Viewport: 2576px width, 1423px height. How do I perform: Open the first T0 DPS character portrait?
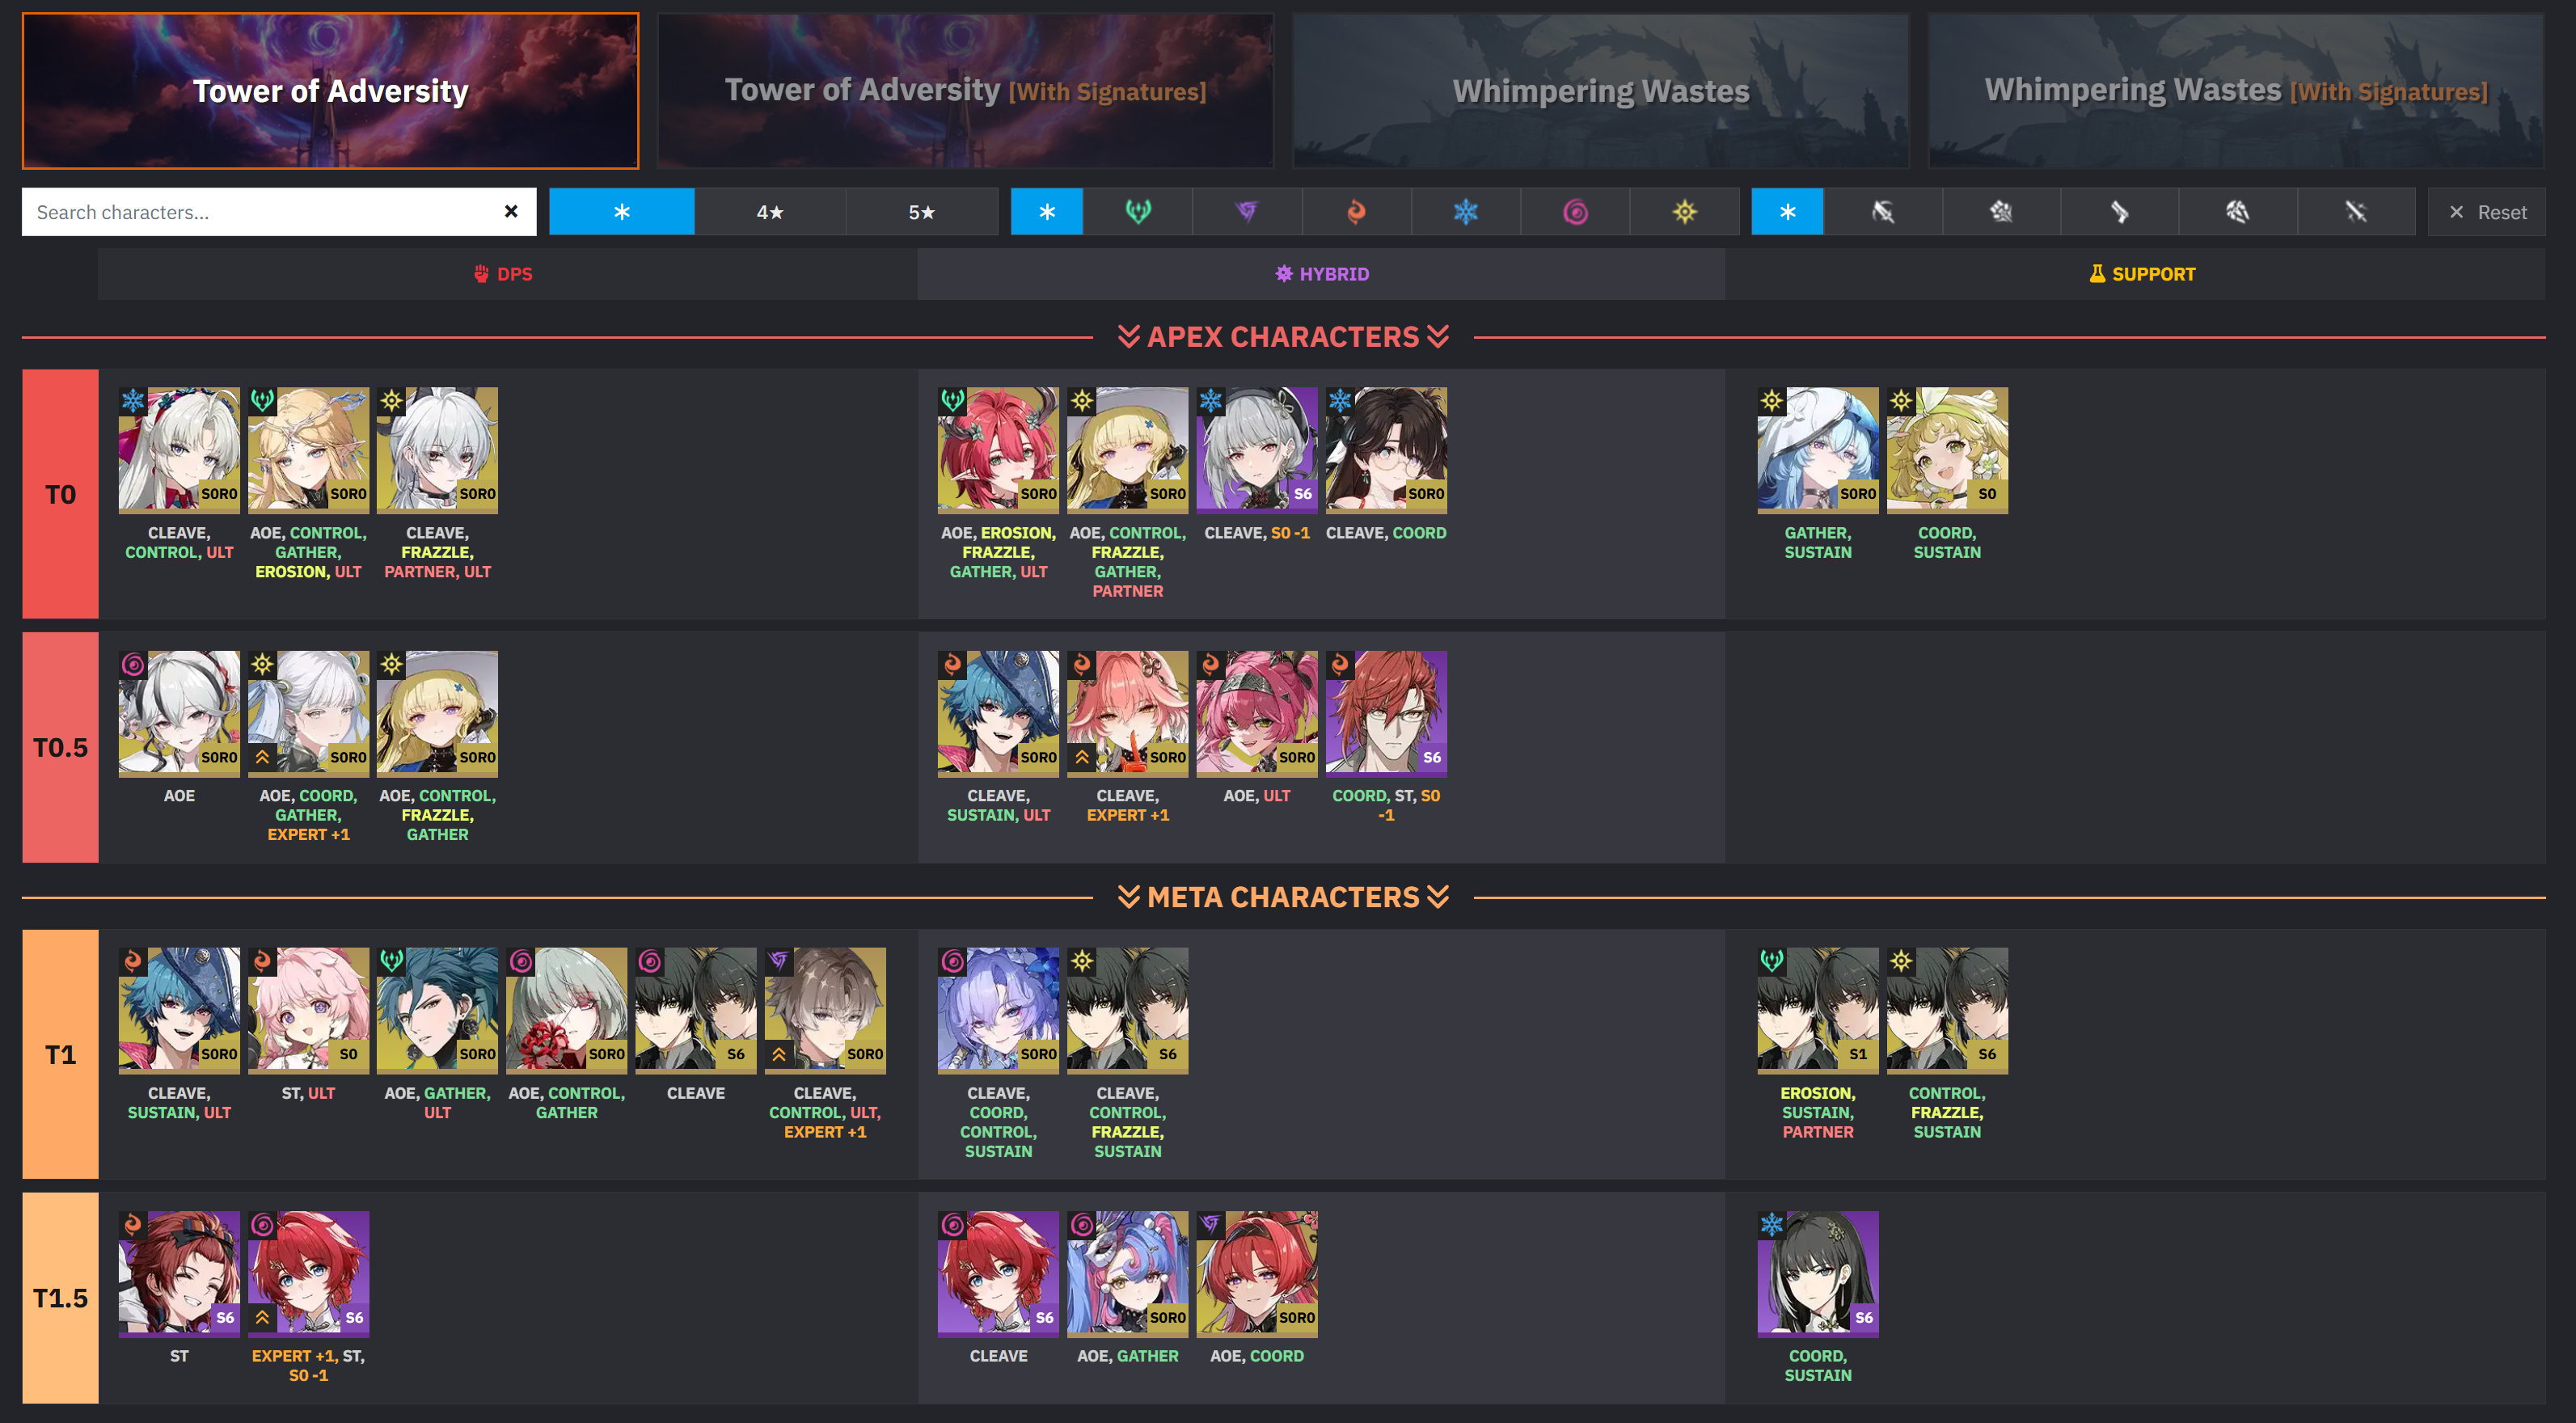(x=179, y=450)
